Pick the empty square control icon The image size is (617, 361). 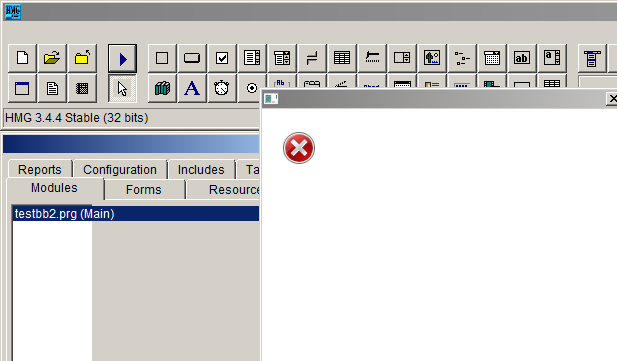coord(162,58)
